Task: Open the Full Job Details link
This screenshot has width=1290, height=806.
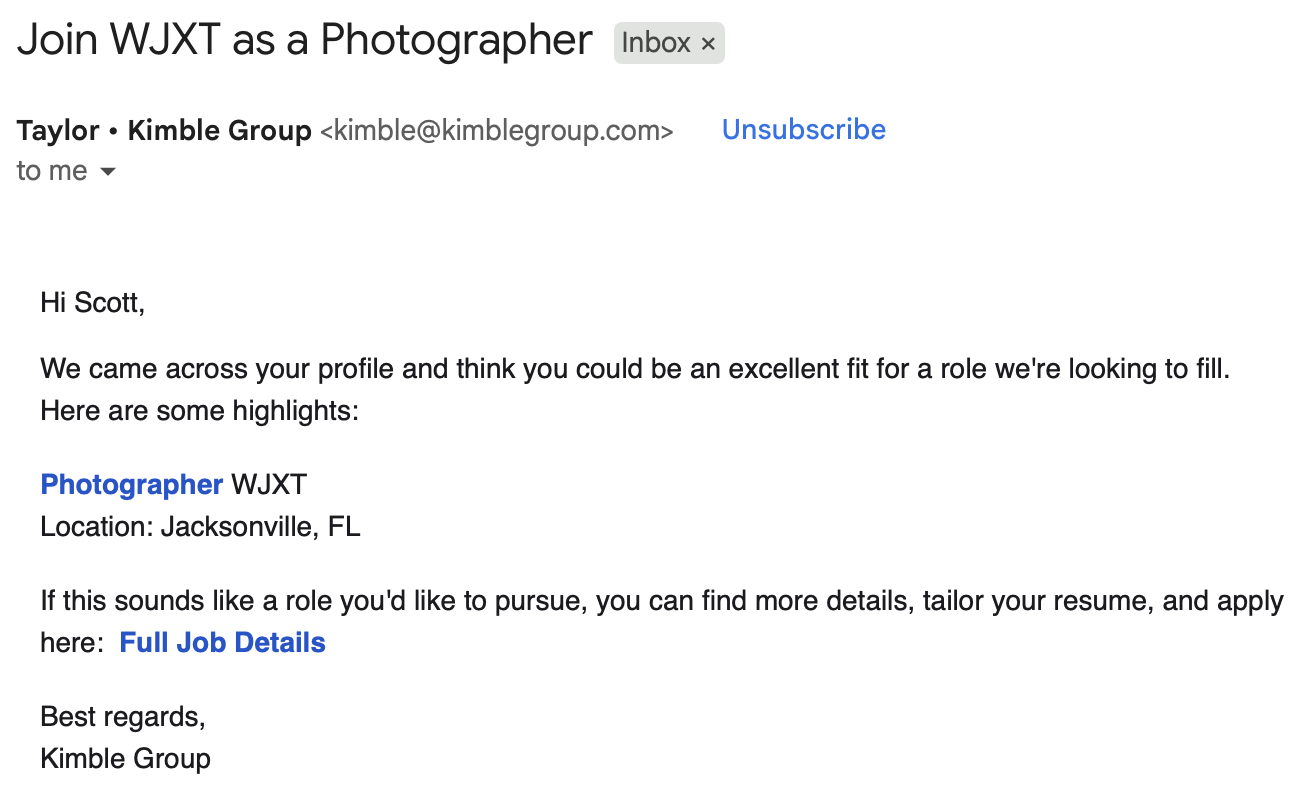Action: [222, 642]
